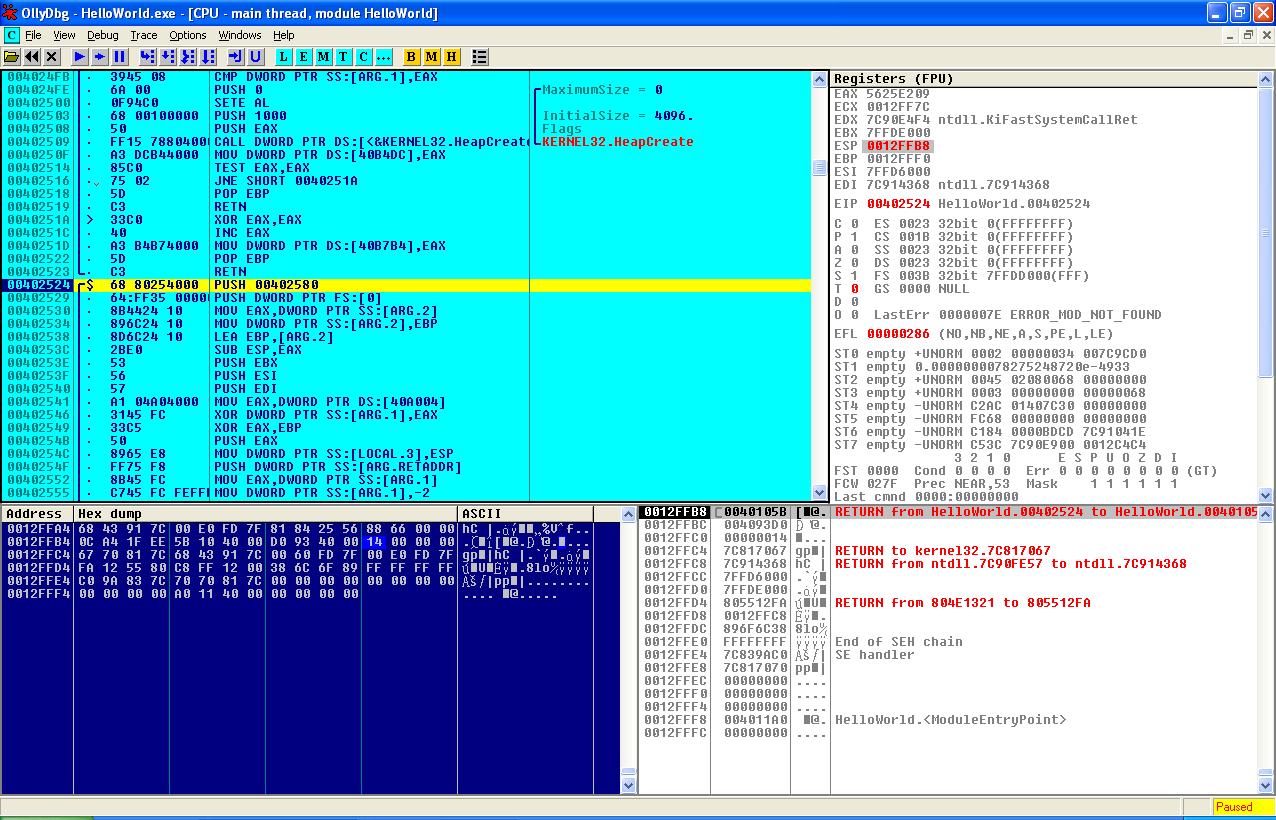The width and height of the screenshot is (1276, 820).
Task: Open the Options menu
Action: [188, 35]
